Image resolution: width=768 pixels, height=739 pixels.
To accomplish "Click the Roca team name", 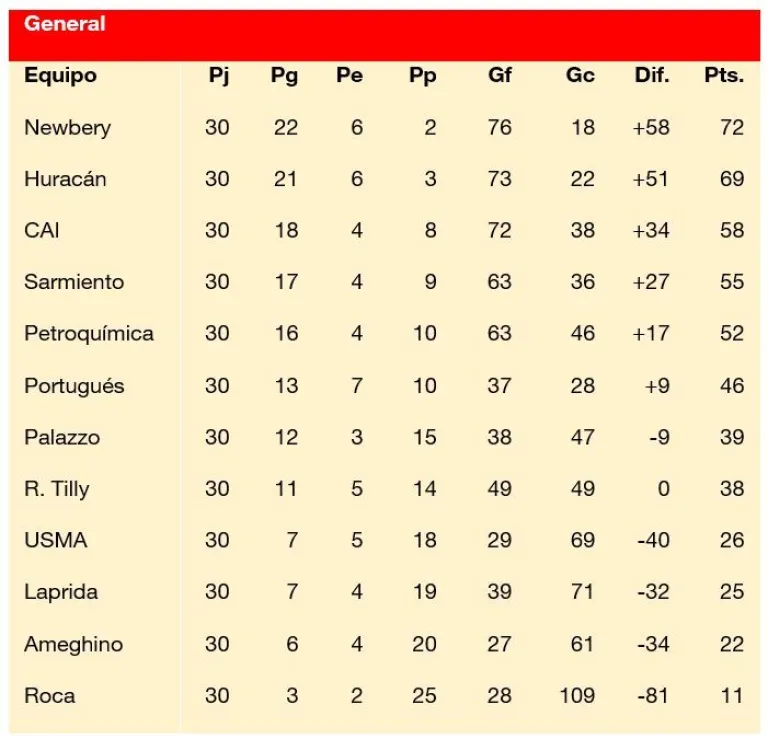I will (x=49, y=695).
